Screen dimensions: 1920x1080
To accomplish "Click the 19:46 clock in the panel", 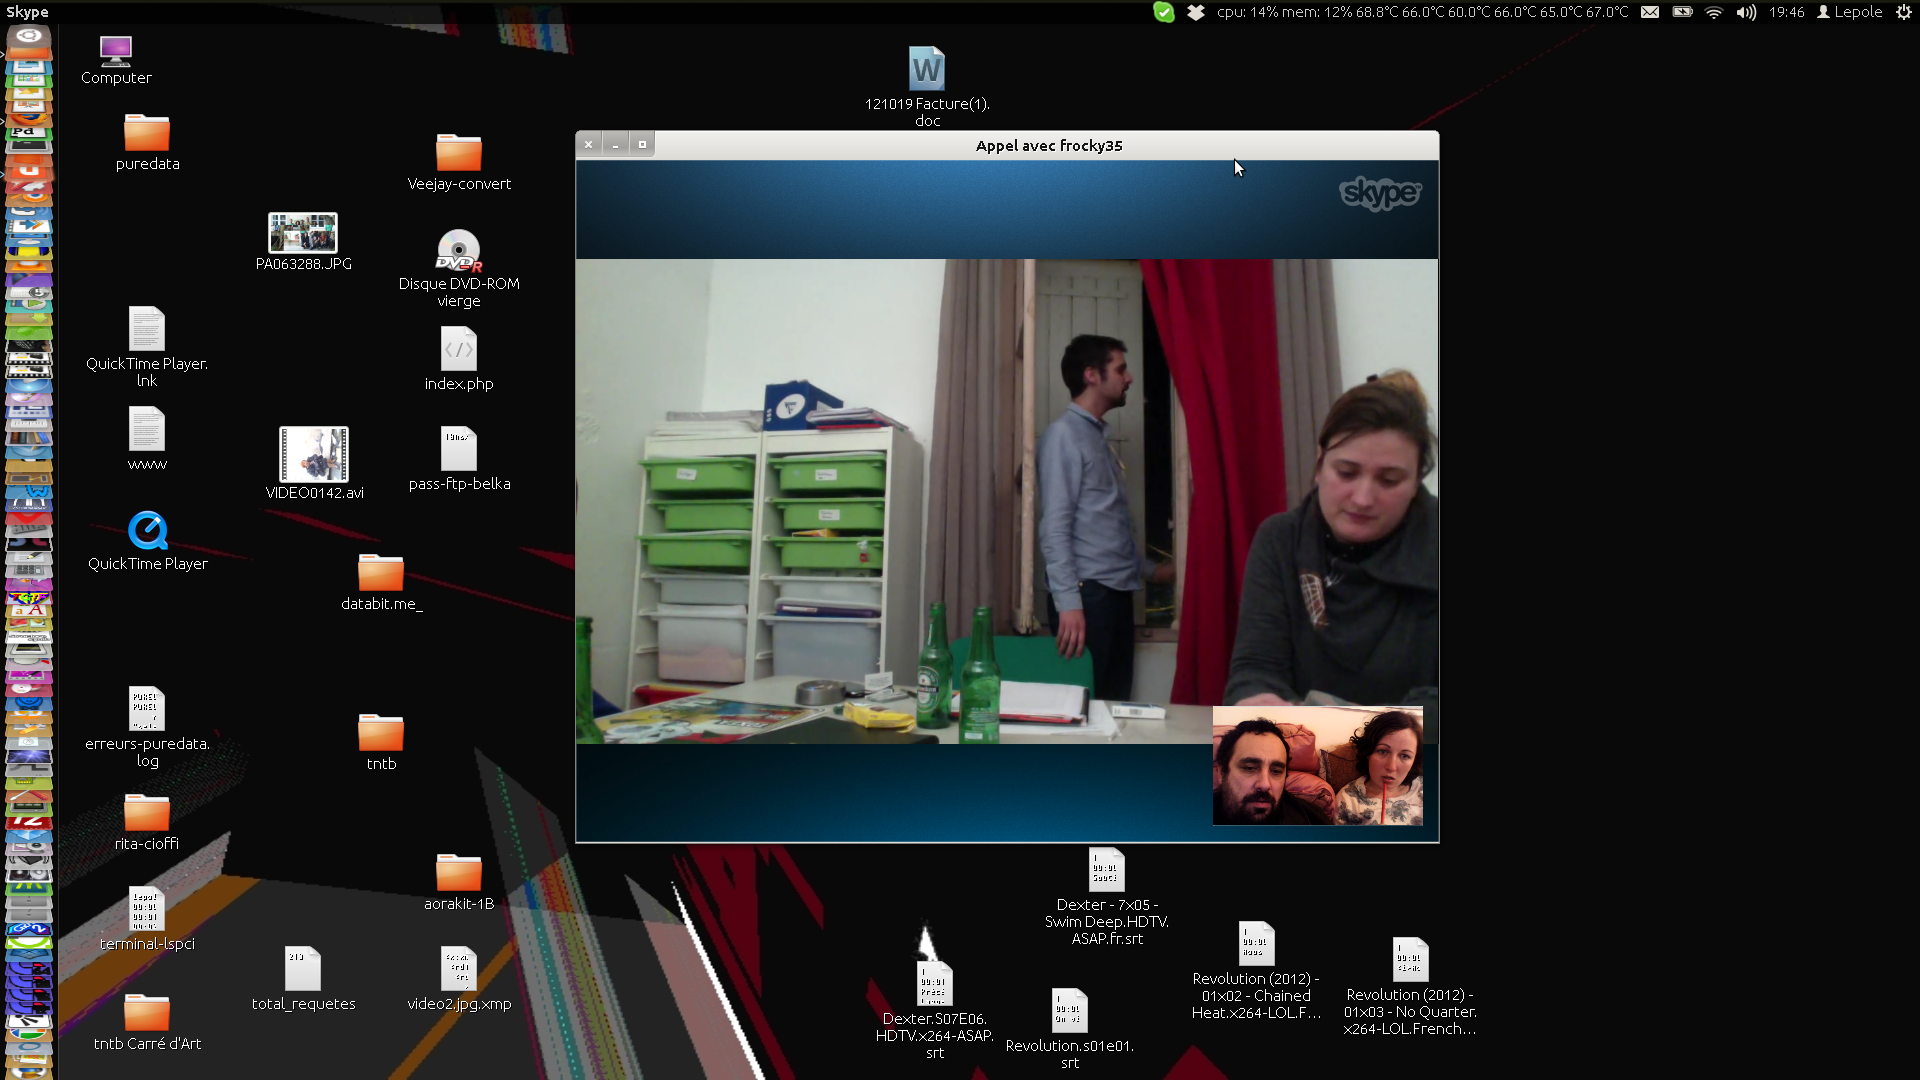I will point(1786,12).
